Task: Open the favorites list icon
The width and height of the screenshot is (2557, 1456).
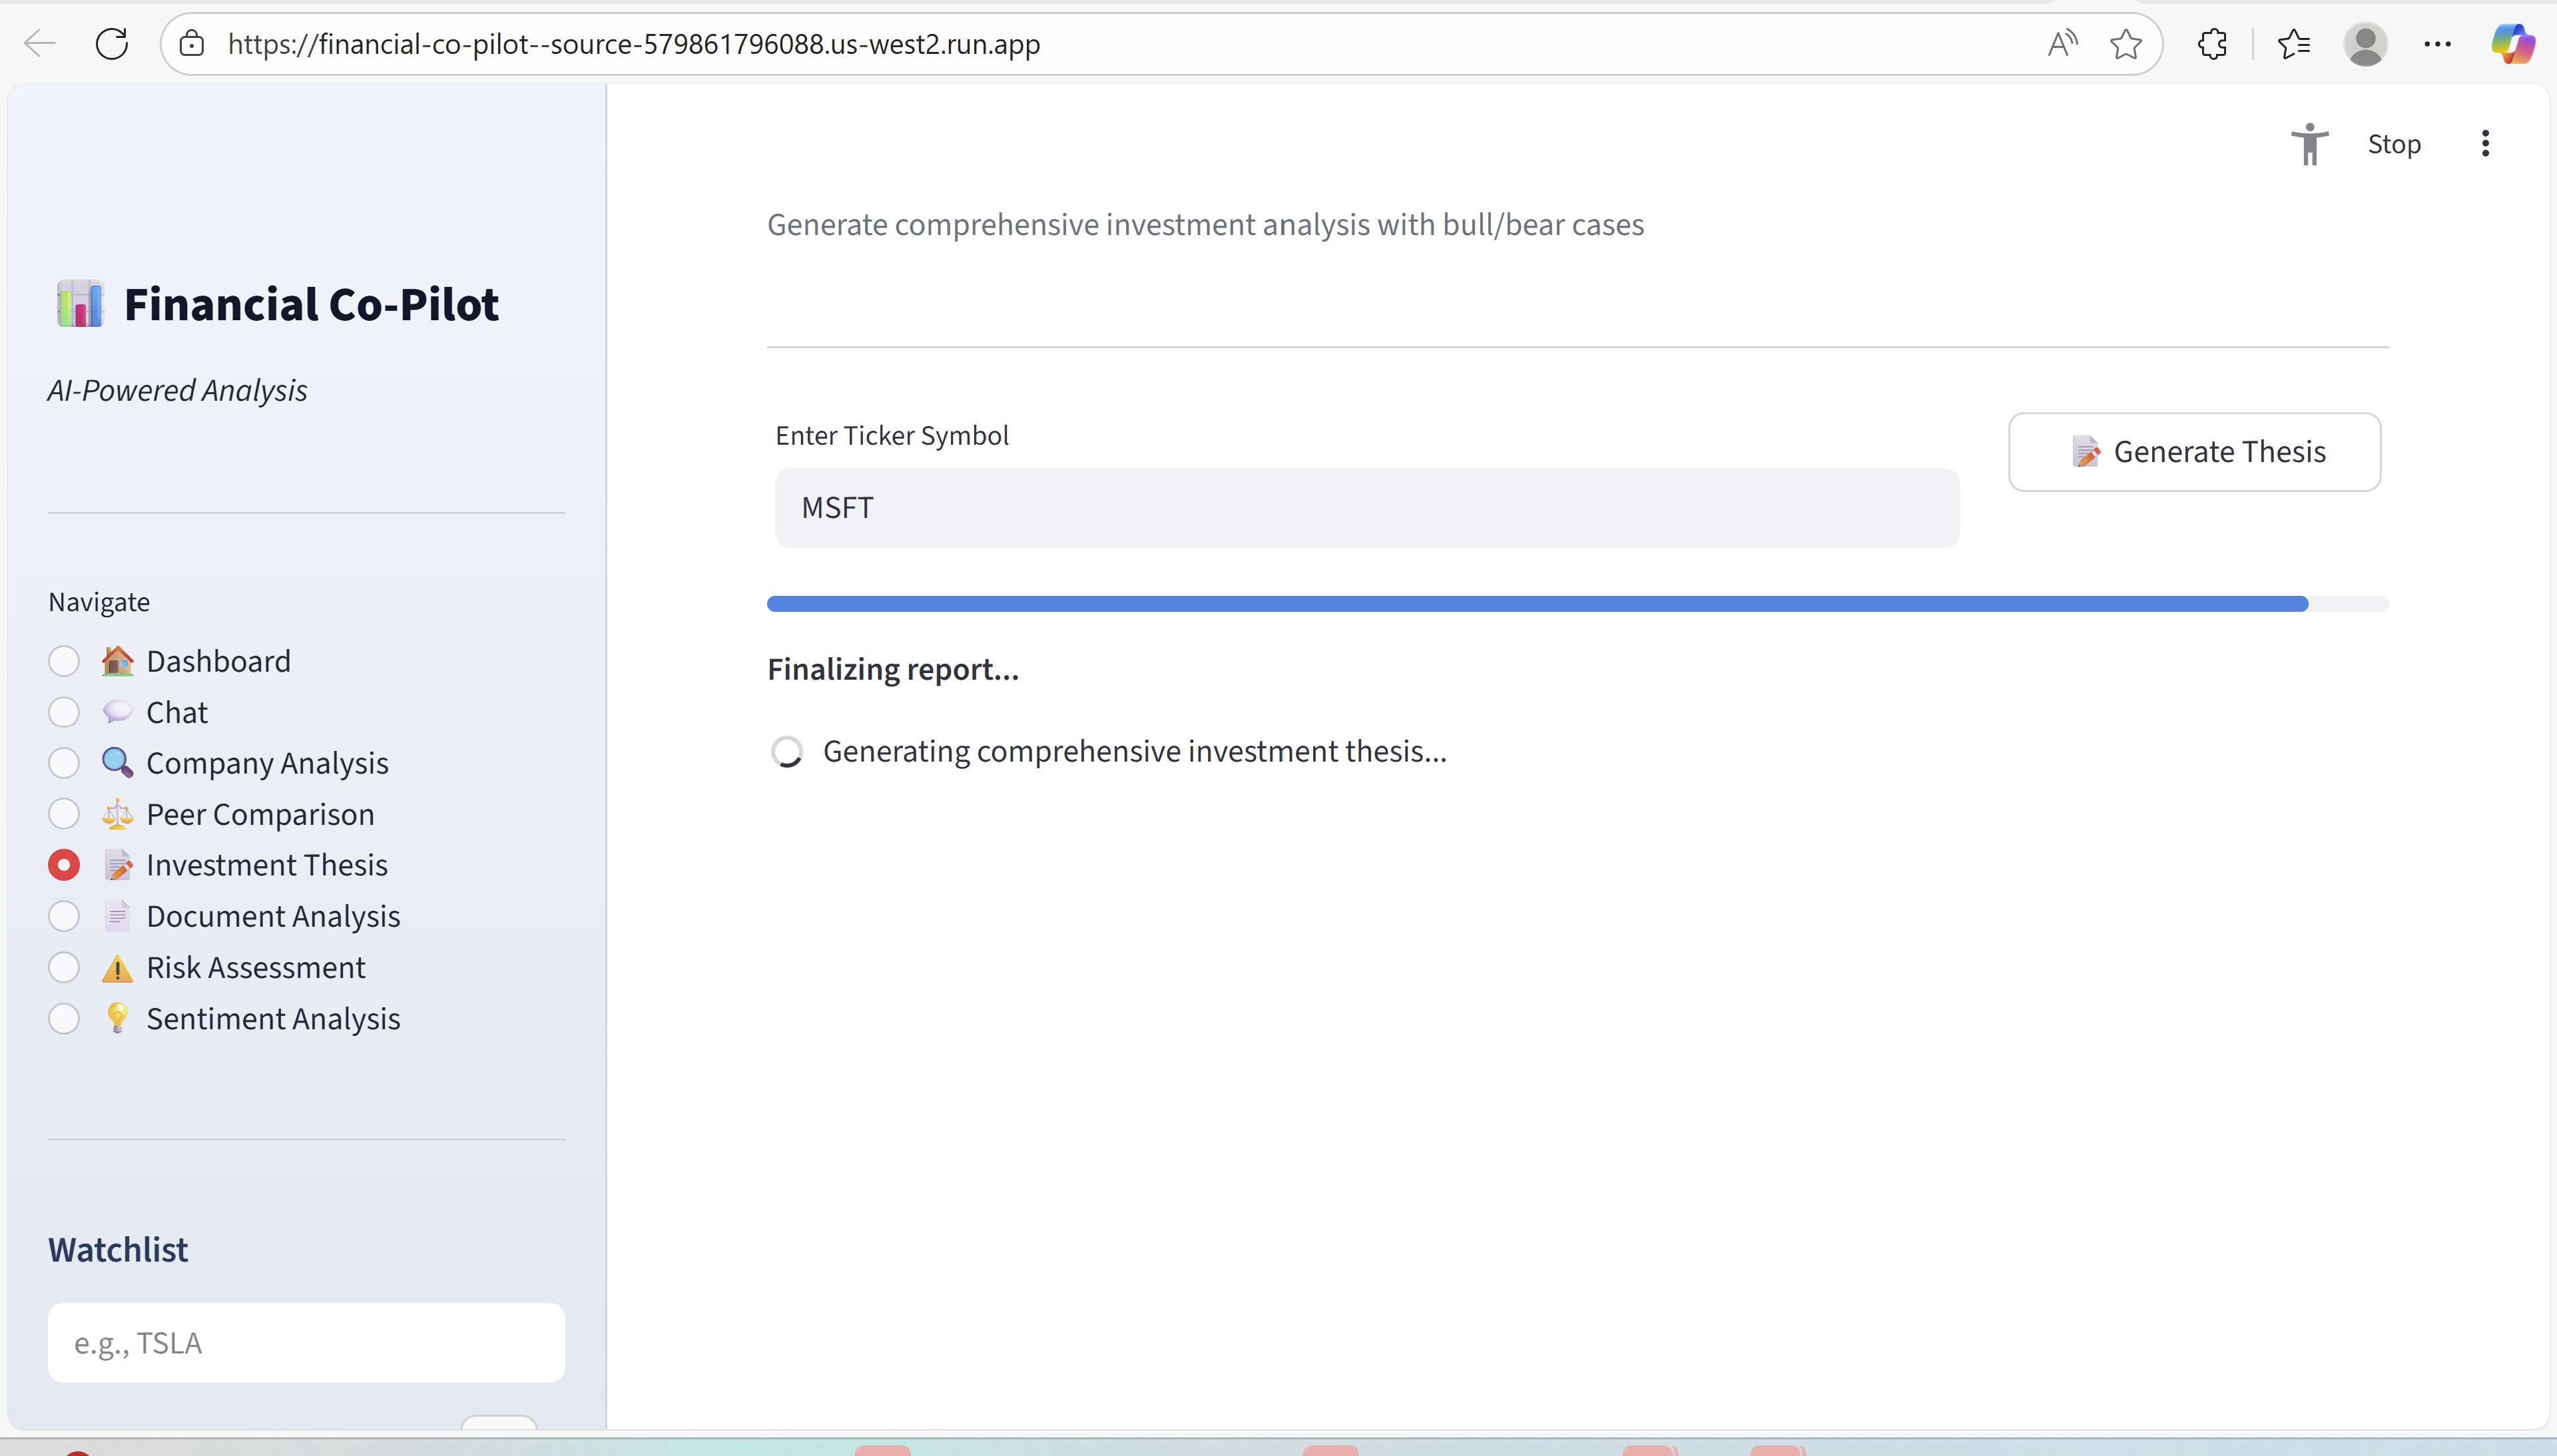Action: (2293, 44)
